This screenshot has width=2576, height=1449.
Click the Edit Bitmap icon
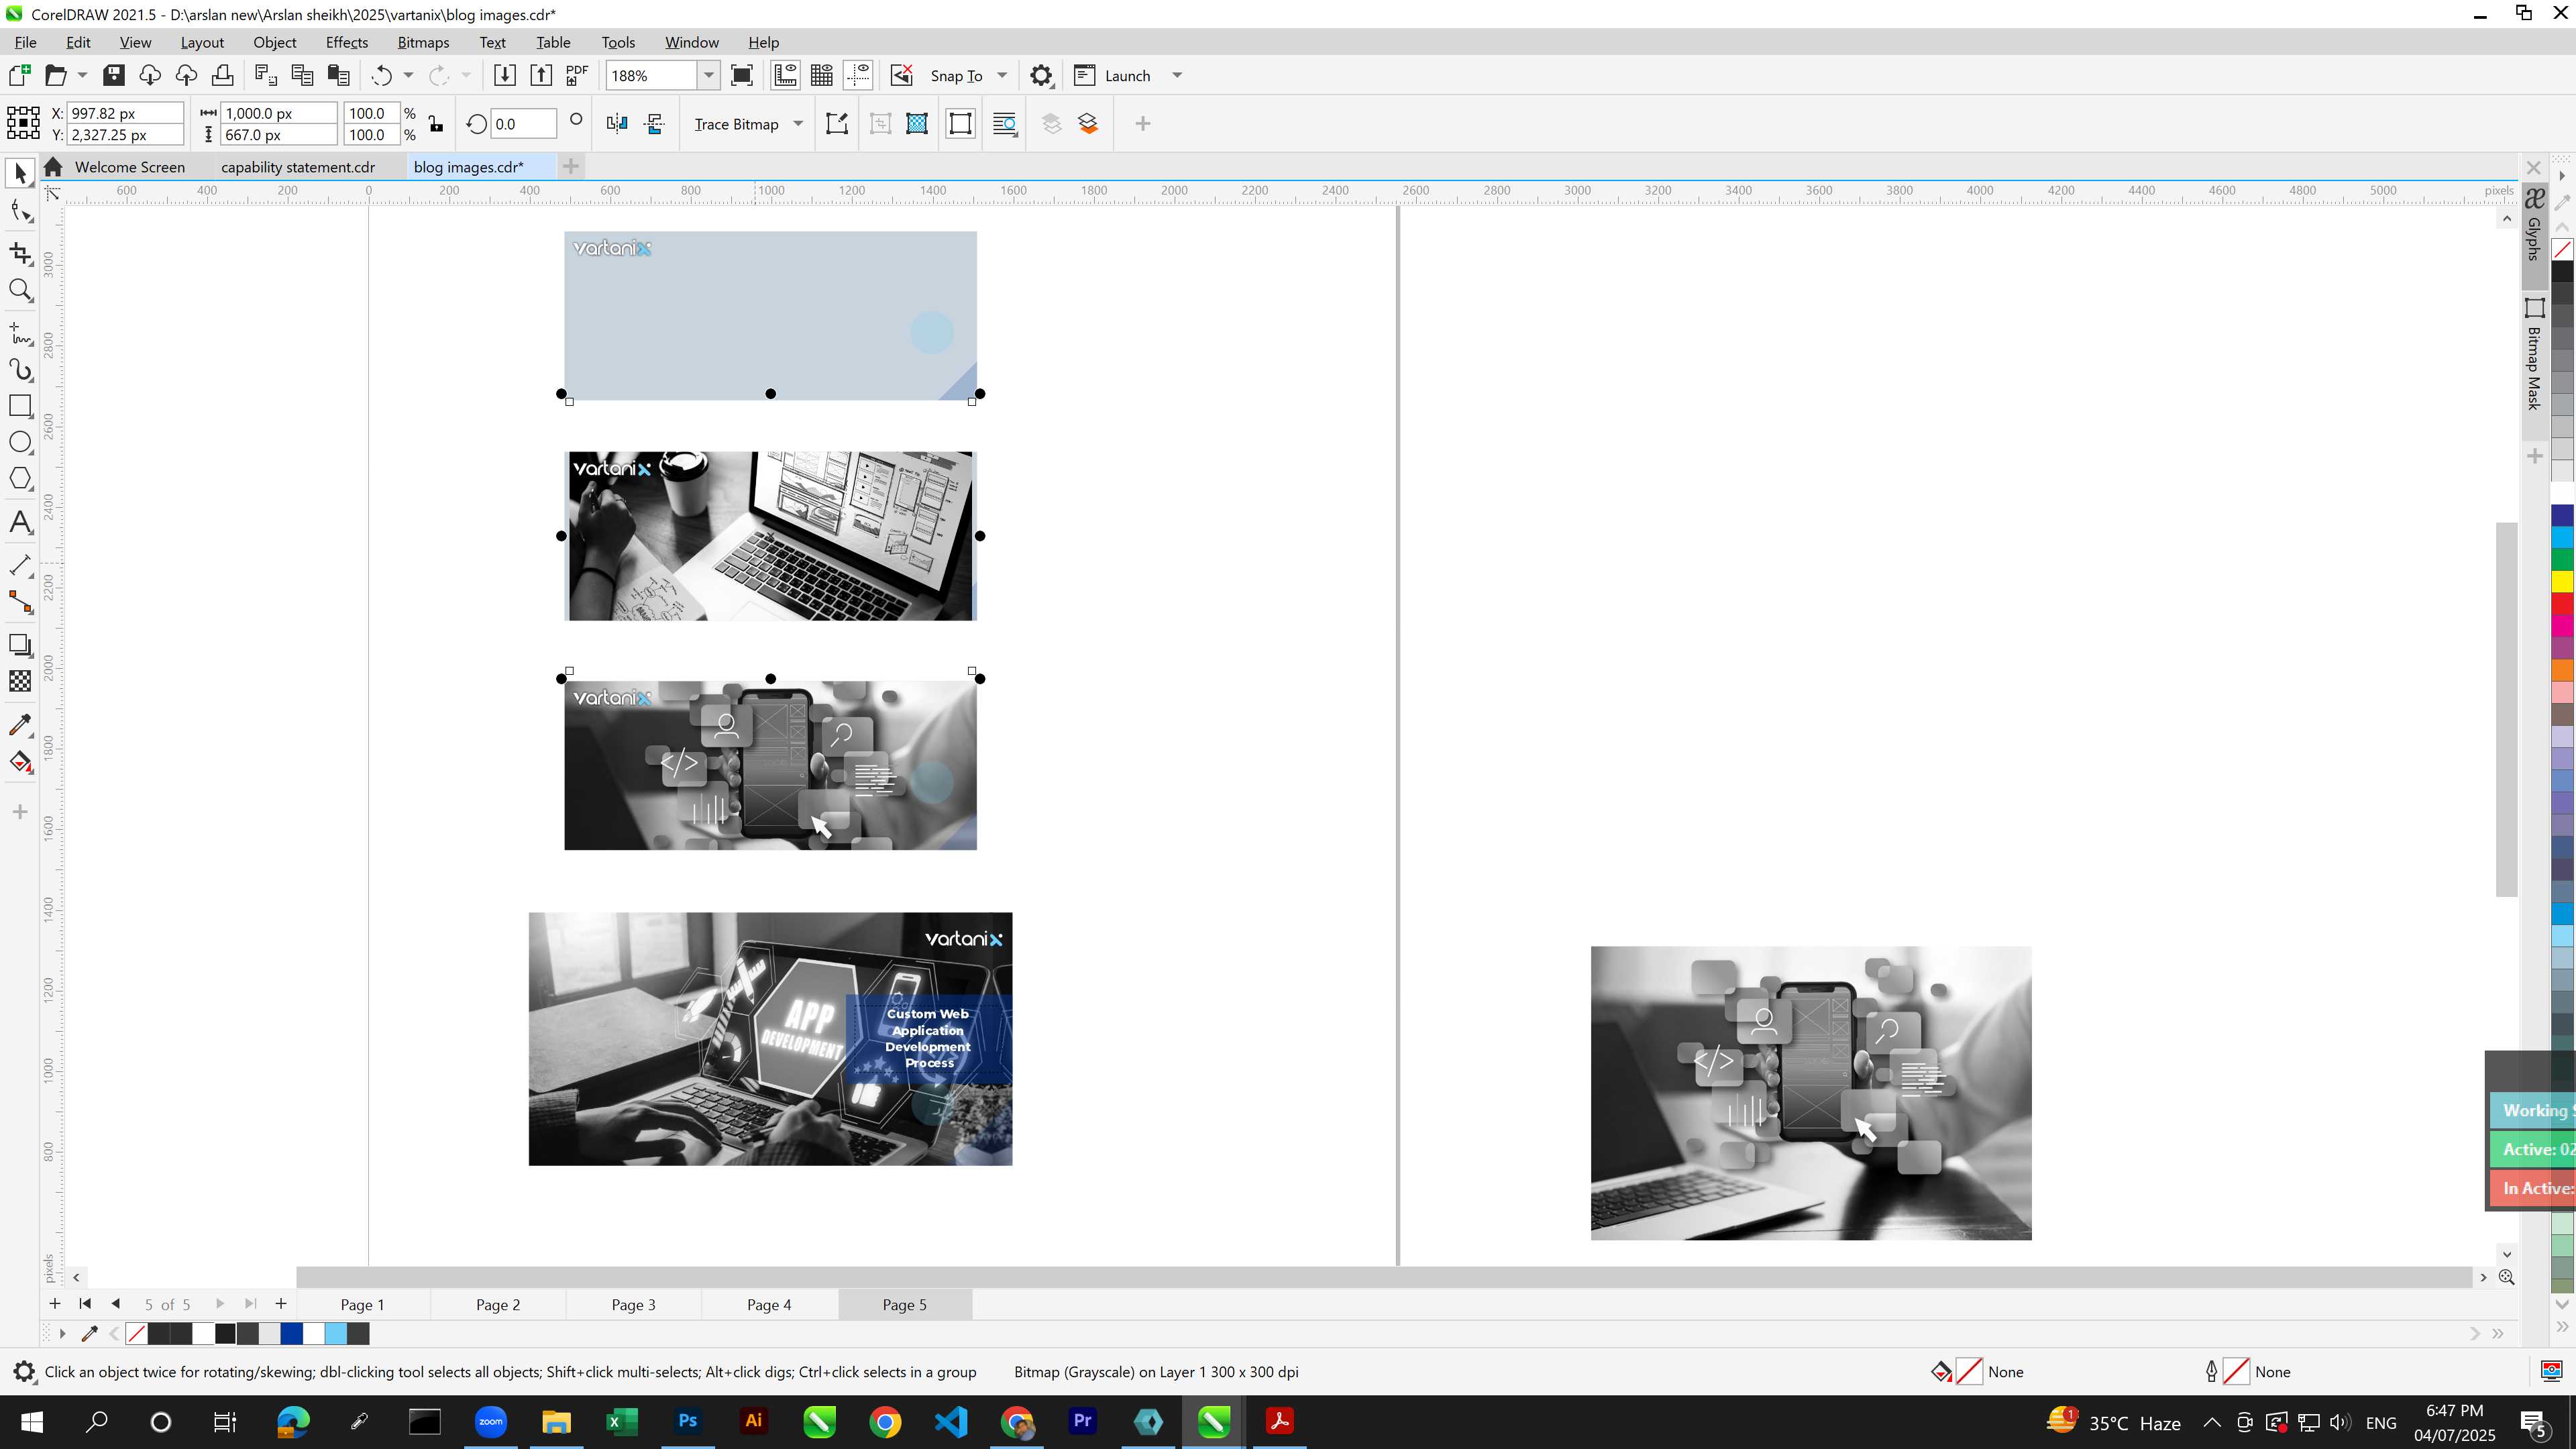click(837, 124)
